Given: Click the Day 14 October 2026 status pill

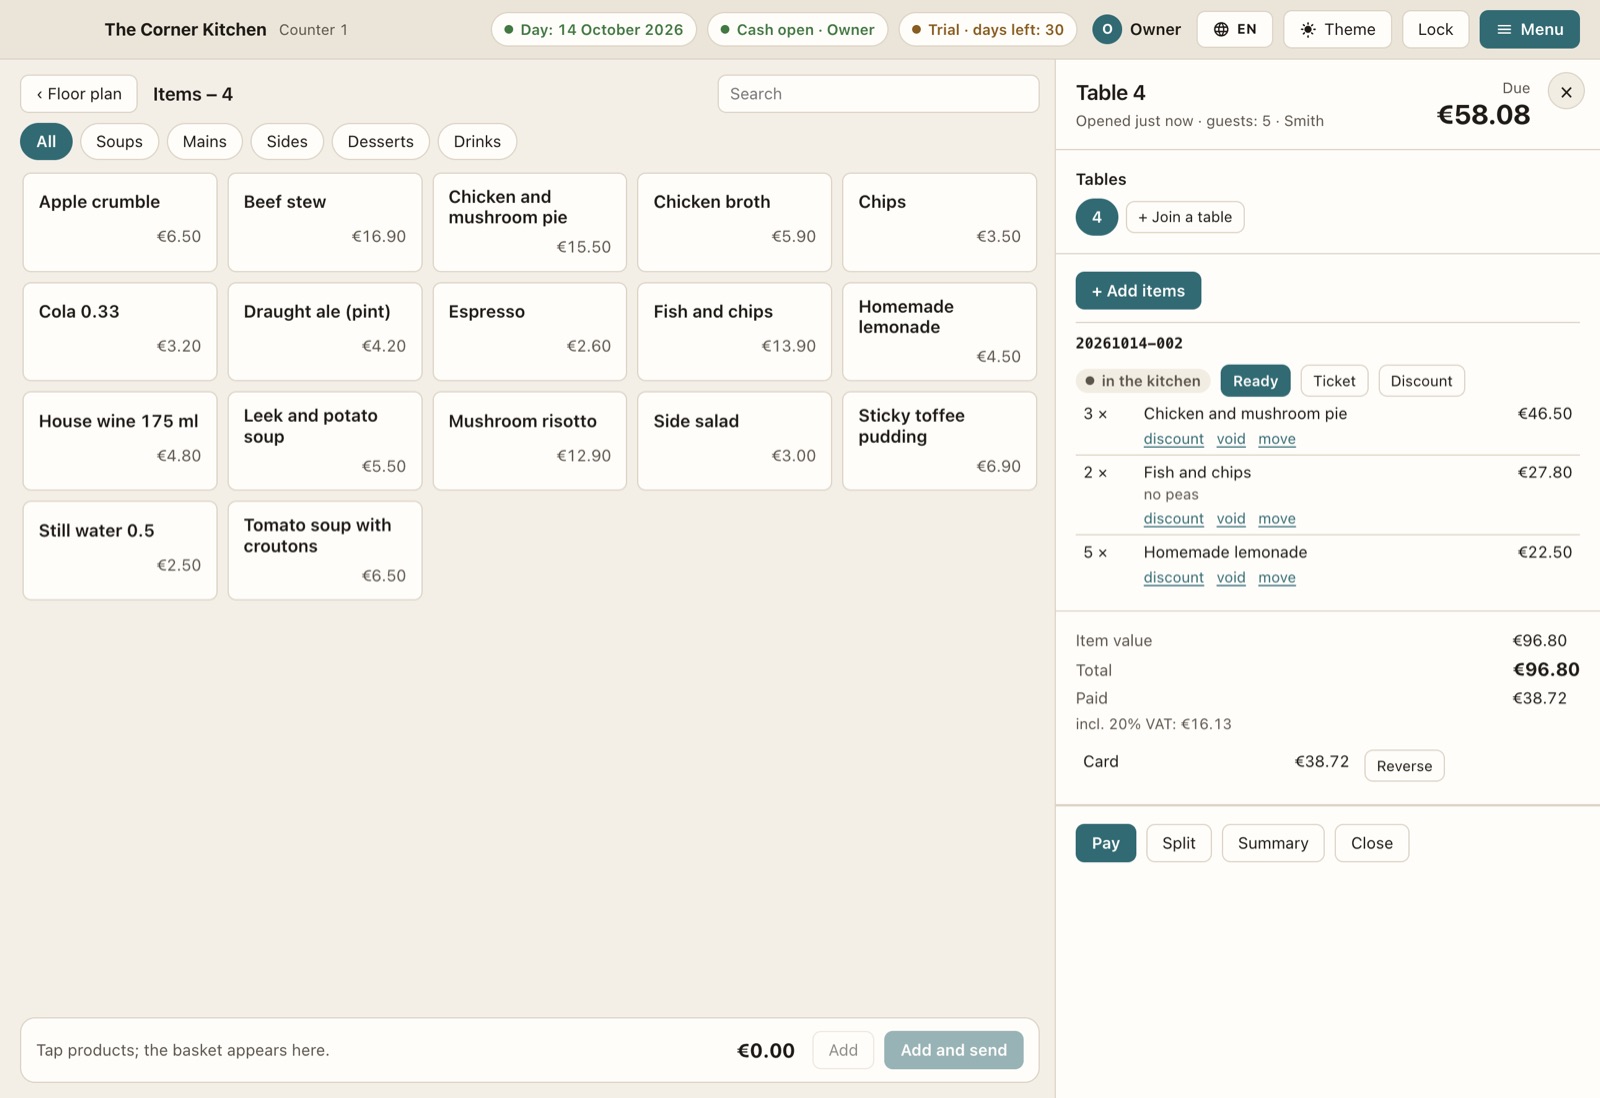Looking at the screenshot, I should 594,29.
